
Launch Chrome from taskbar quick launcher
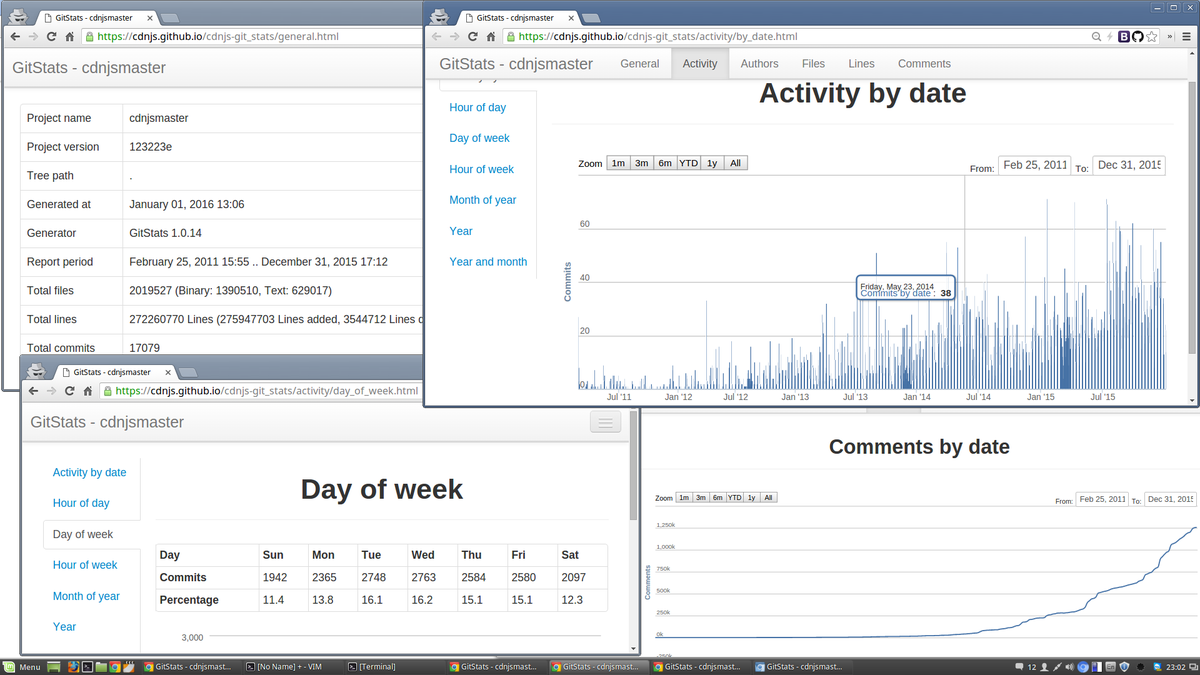click(116, 666)
